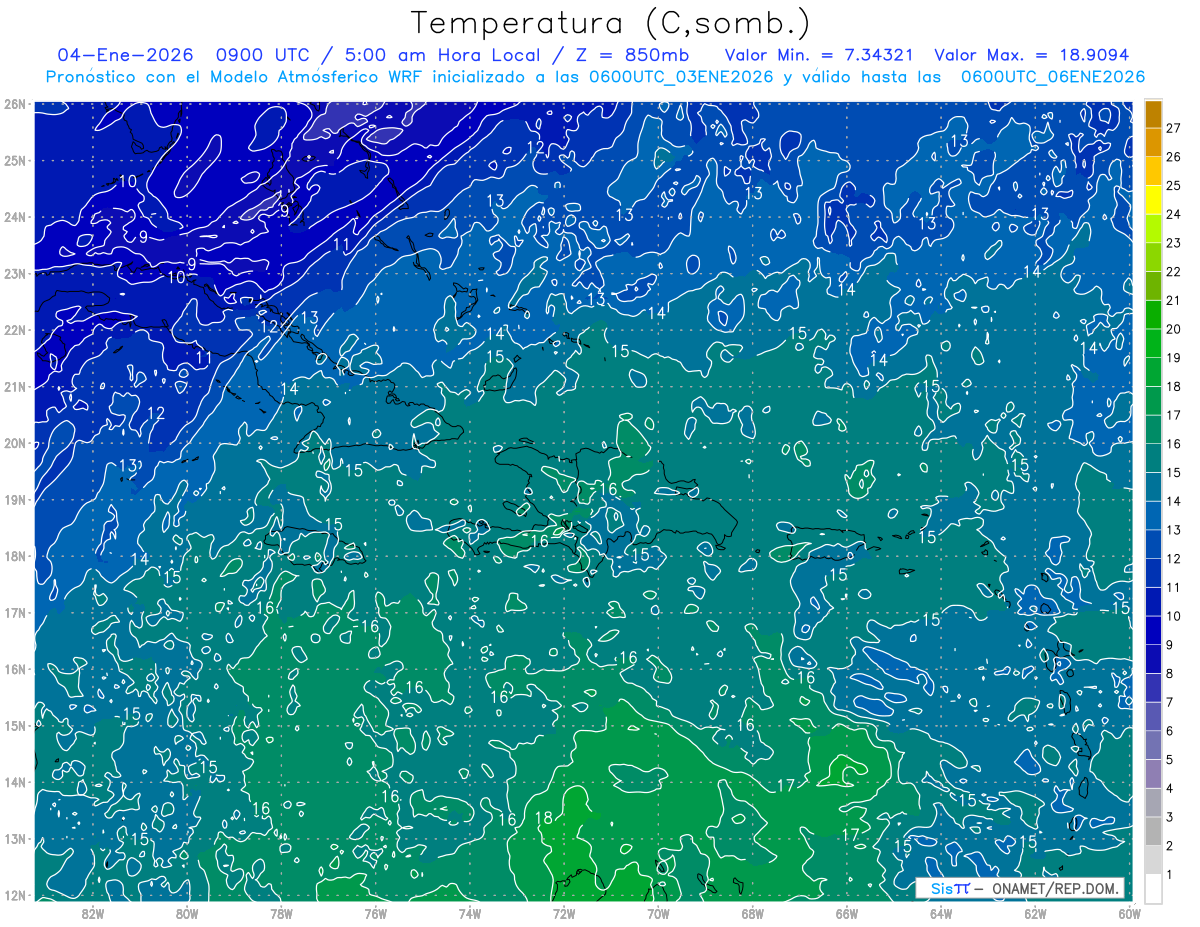
Task: Click the color scale value 7
Action: click(x=1172, y=702)
